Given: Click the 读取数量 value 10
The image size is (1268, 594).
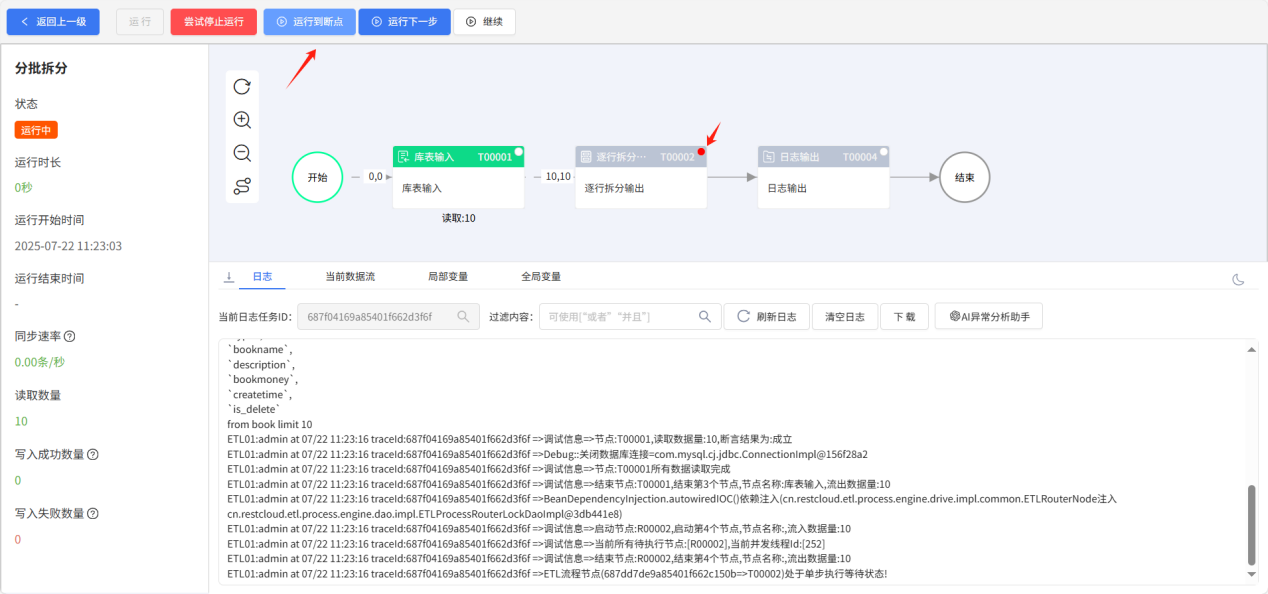Looking at the screenshot, I should click(21, 422).
